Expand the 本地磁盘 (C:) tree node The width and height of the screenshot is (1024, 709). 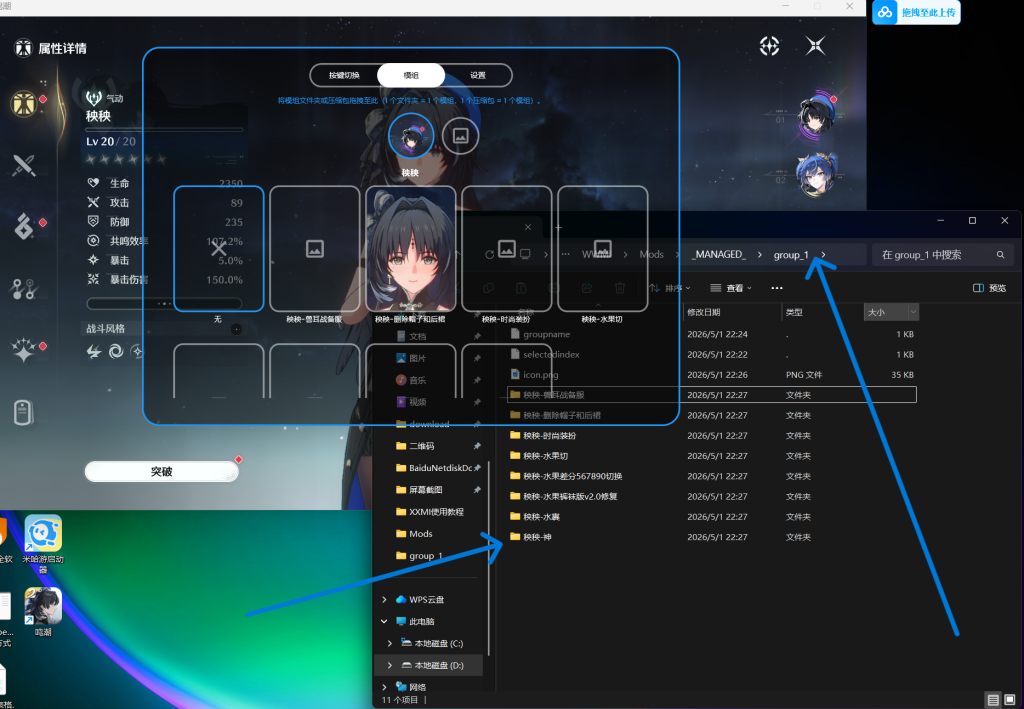(x=390, y=643)
